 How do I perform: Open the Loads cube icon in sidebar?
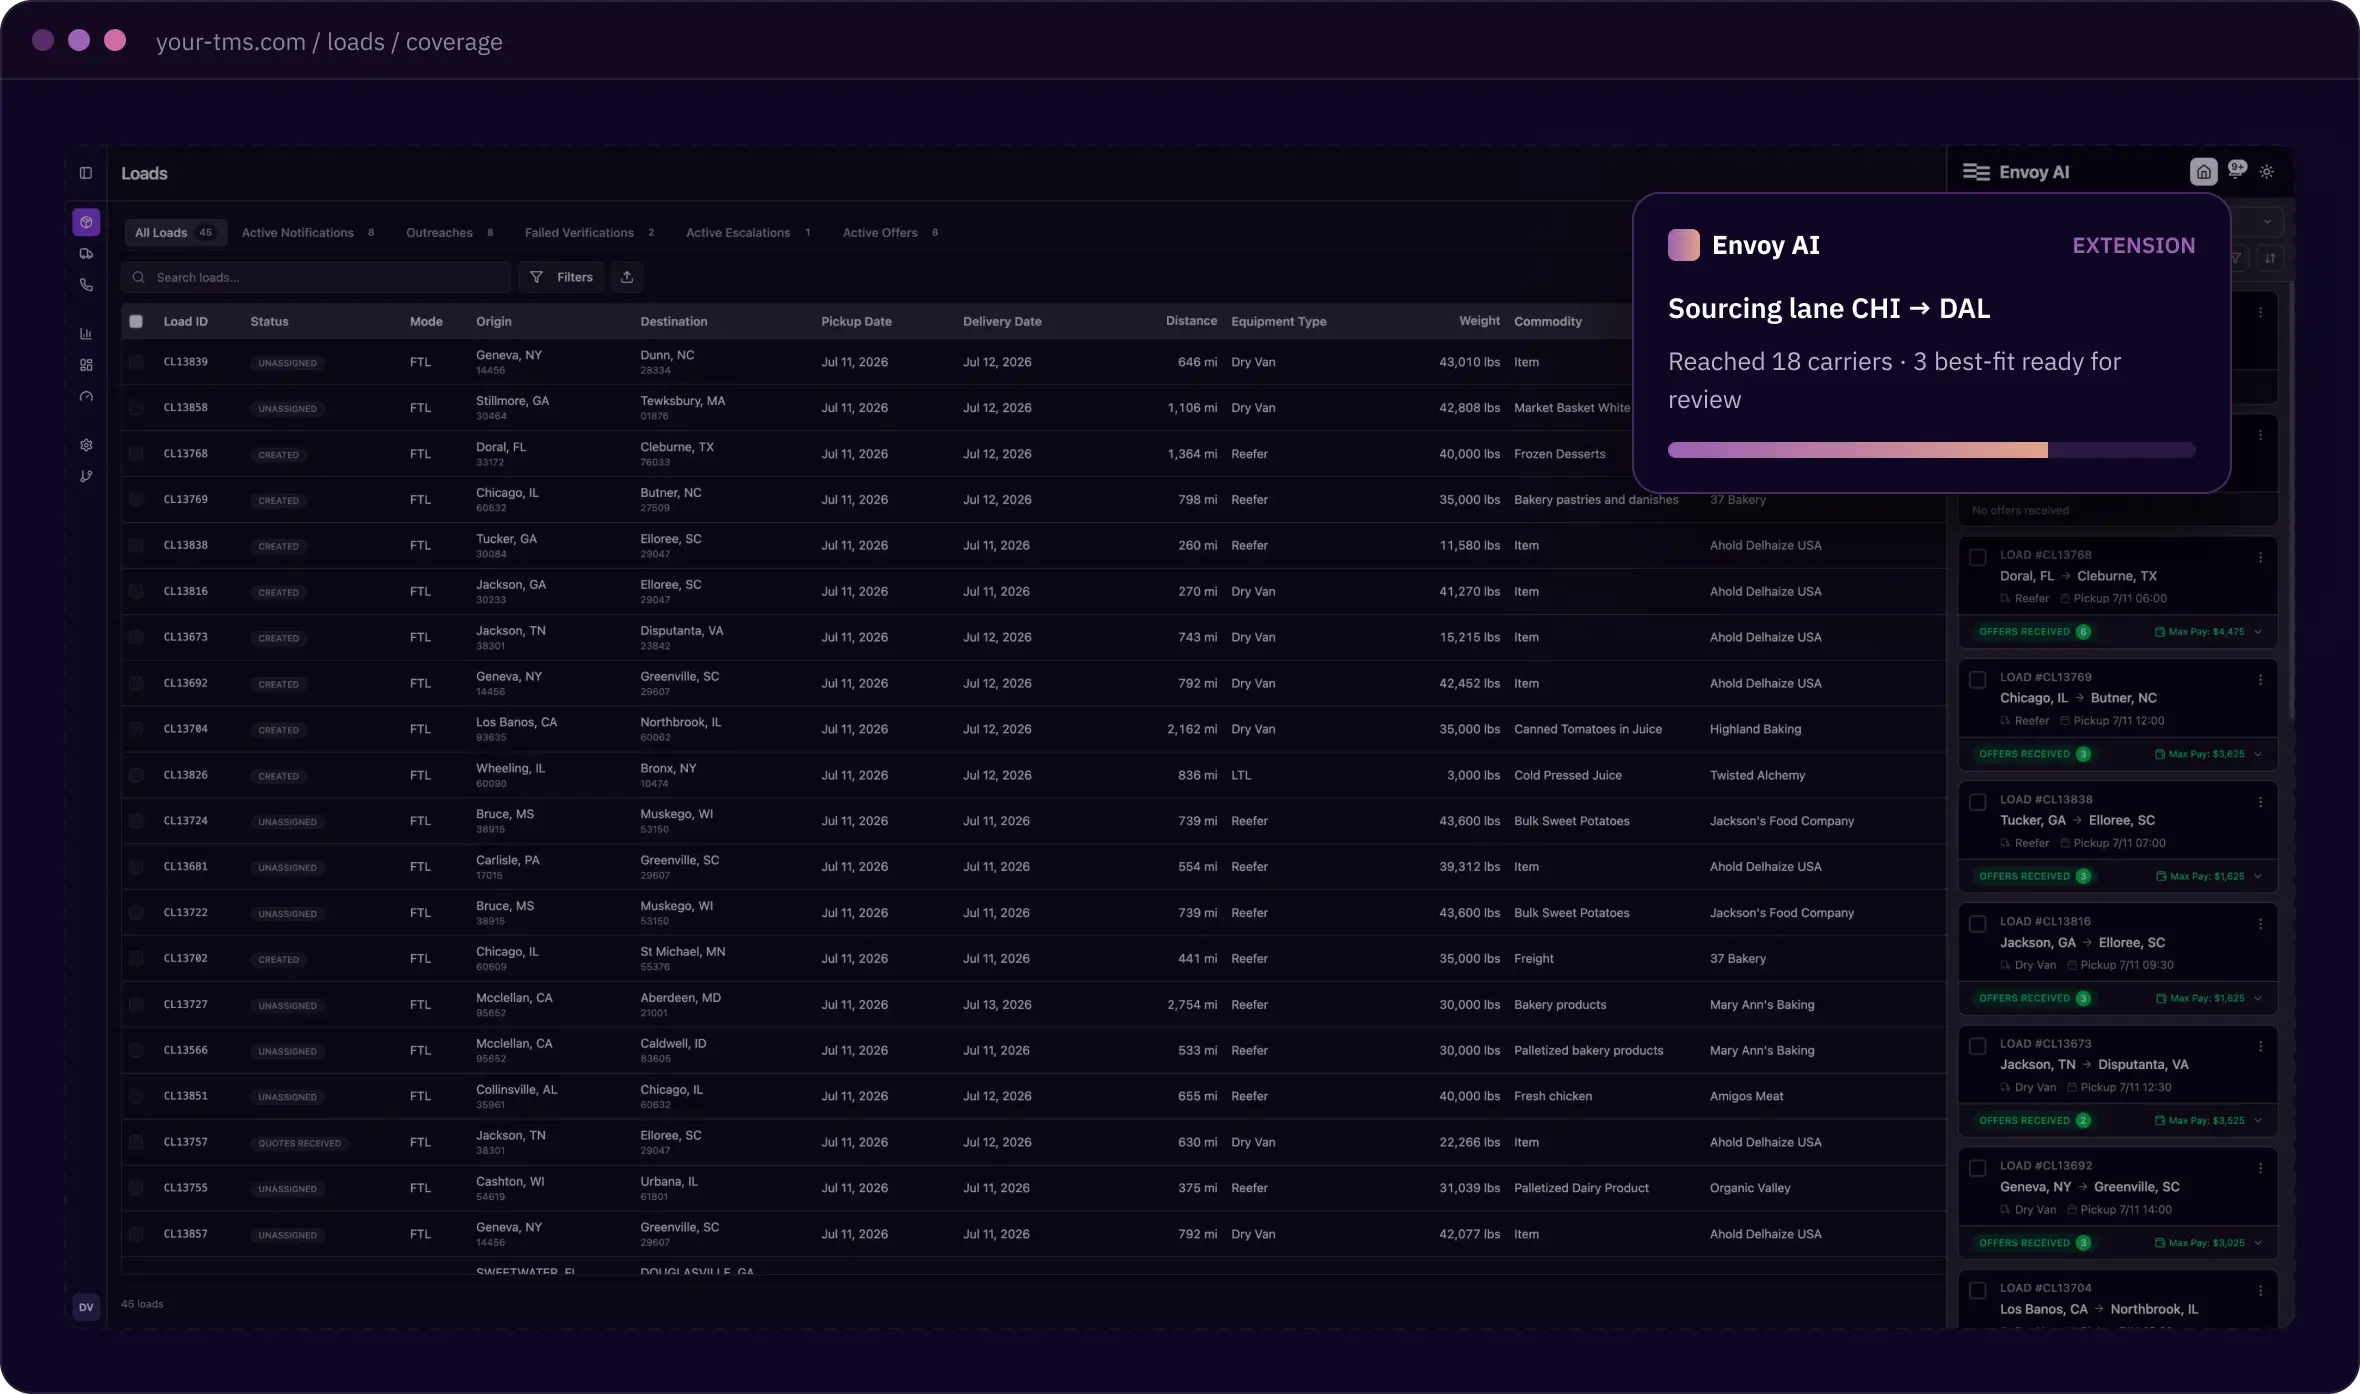[86, 222]
